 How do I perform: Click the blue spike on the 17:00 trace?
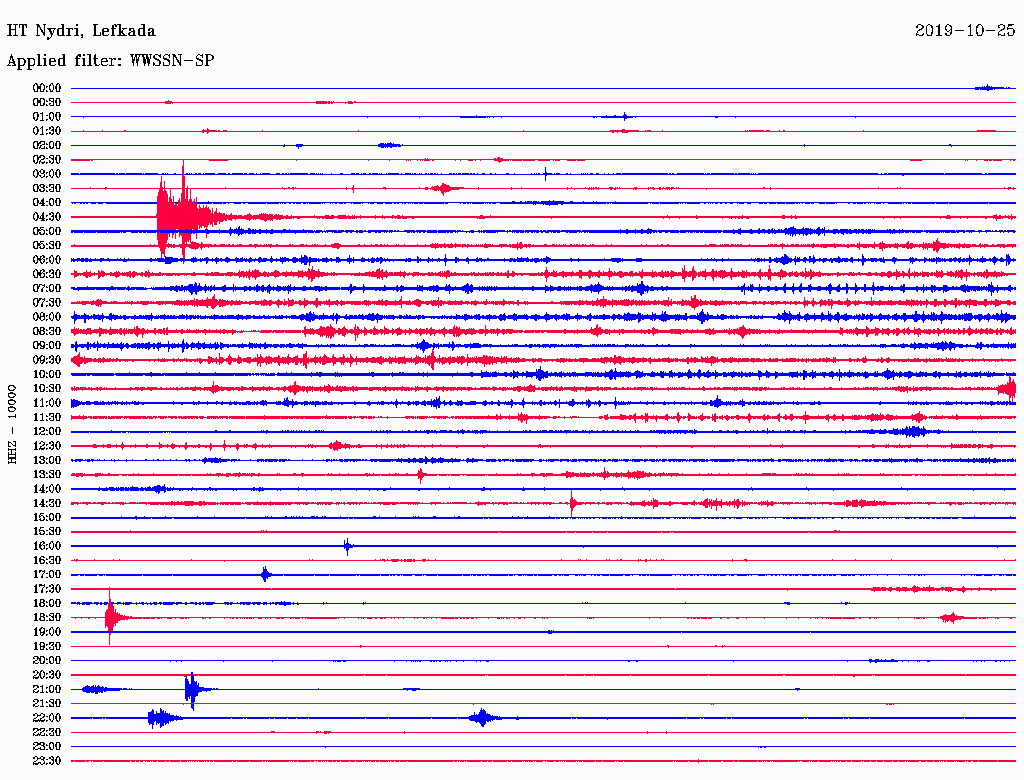pos(265,575)
